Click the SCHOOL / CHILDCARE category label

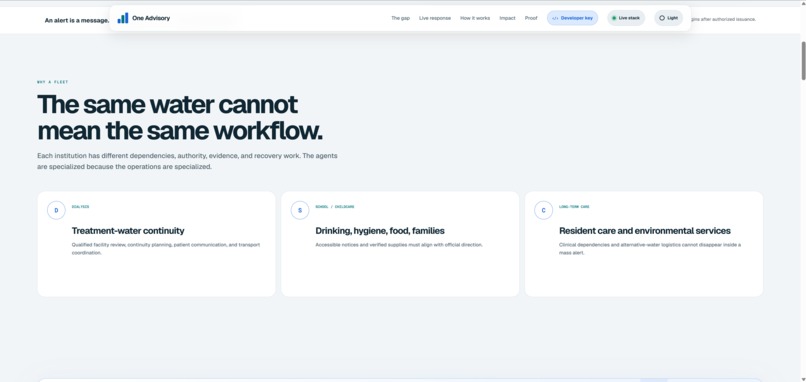335,207
